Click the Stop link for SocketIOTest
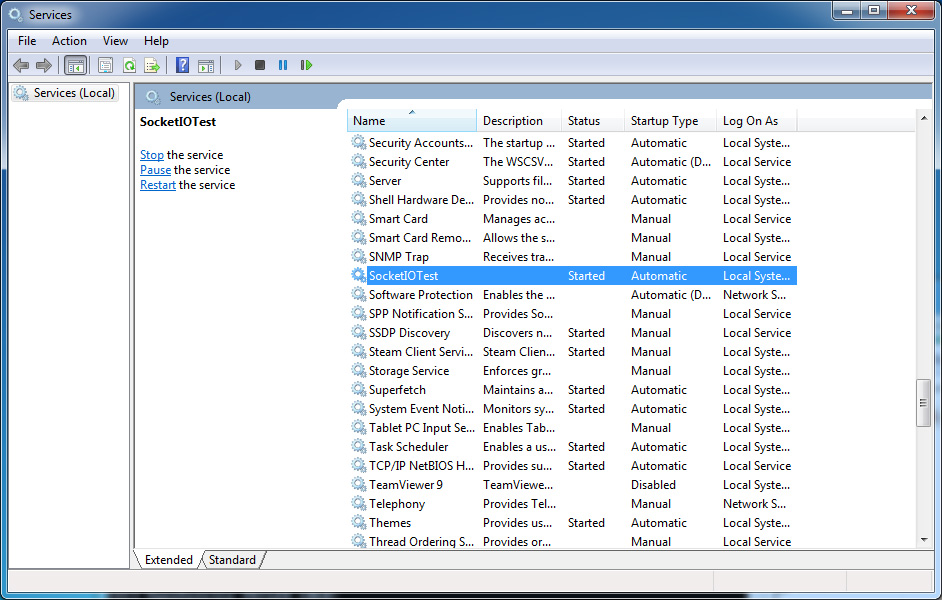The width and height of the screenshot is (942, 600). tap(151, 154)
